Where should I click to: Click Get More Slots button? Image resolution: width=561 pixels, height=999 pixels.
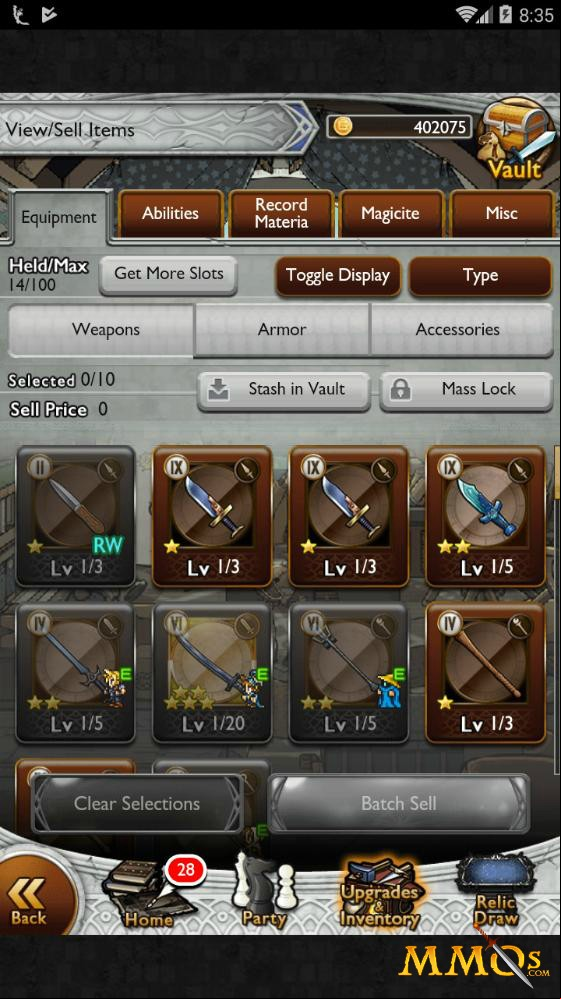click(168, 275)
